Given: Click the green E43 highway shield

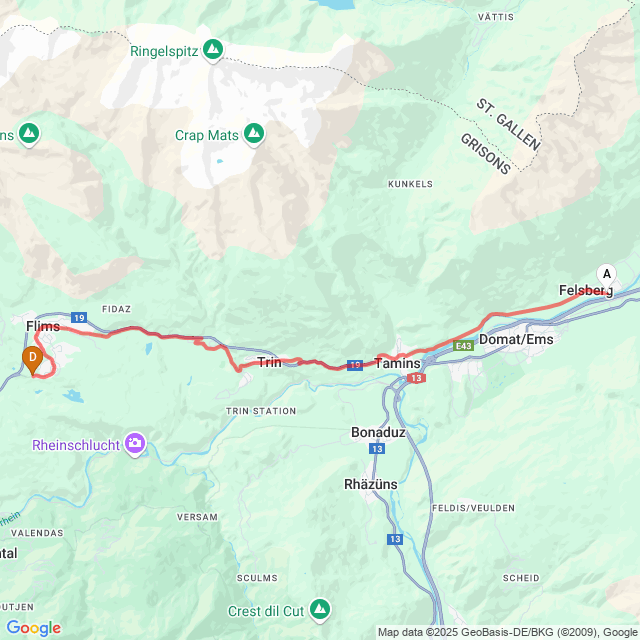Looking at the screenshot, I should tap(464, 346).
